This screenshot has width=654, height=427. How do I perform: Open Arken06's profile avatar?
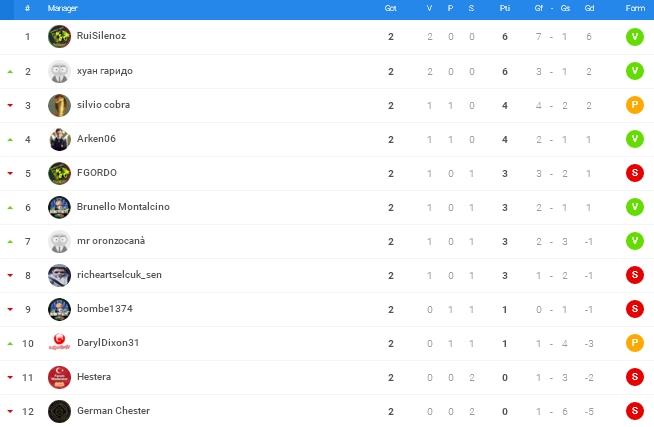[59, 139]
